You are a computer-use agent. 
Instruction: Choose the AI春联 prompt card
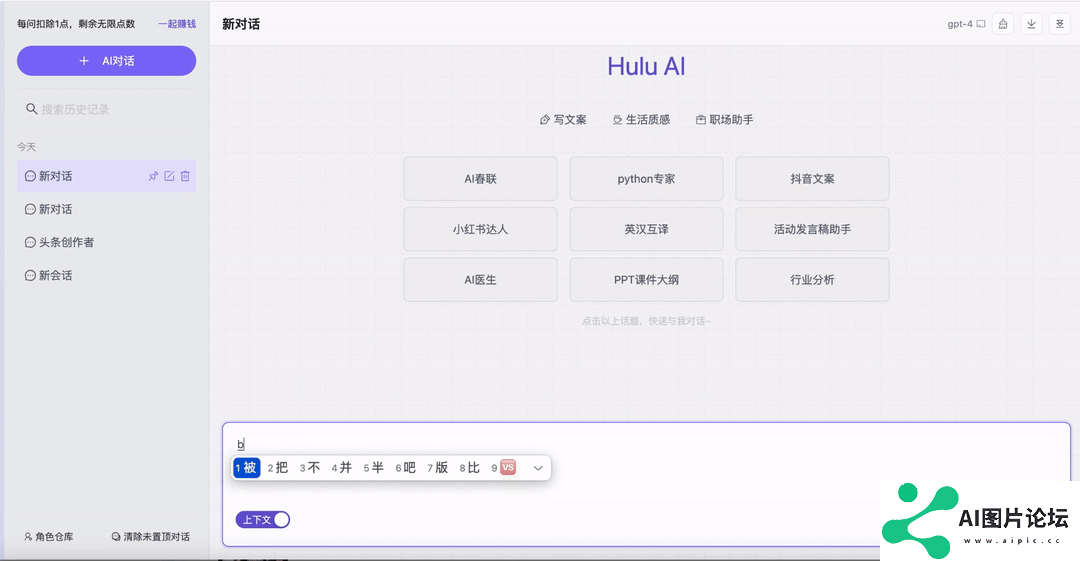pos(480,178)
